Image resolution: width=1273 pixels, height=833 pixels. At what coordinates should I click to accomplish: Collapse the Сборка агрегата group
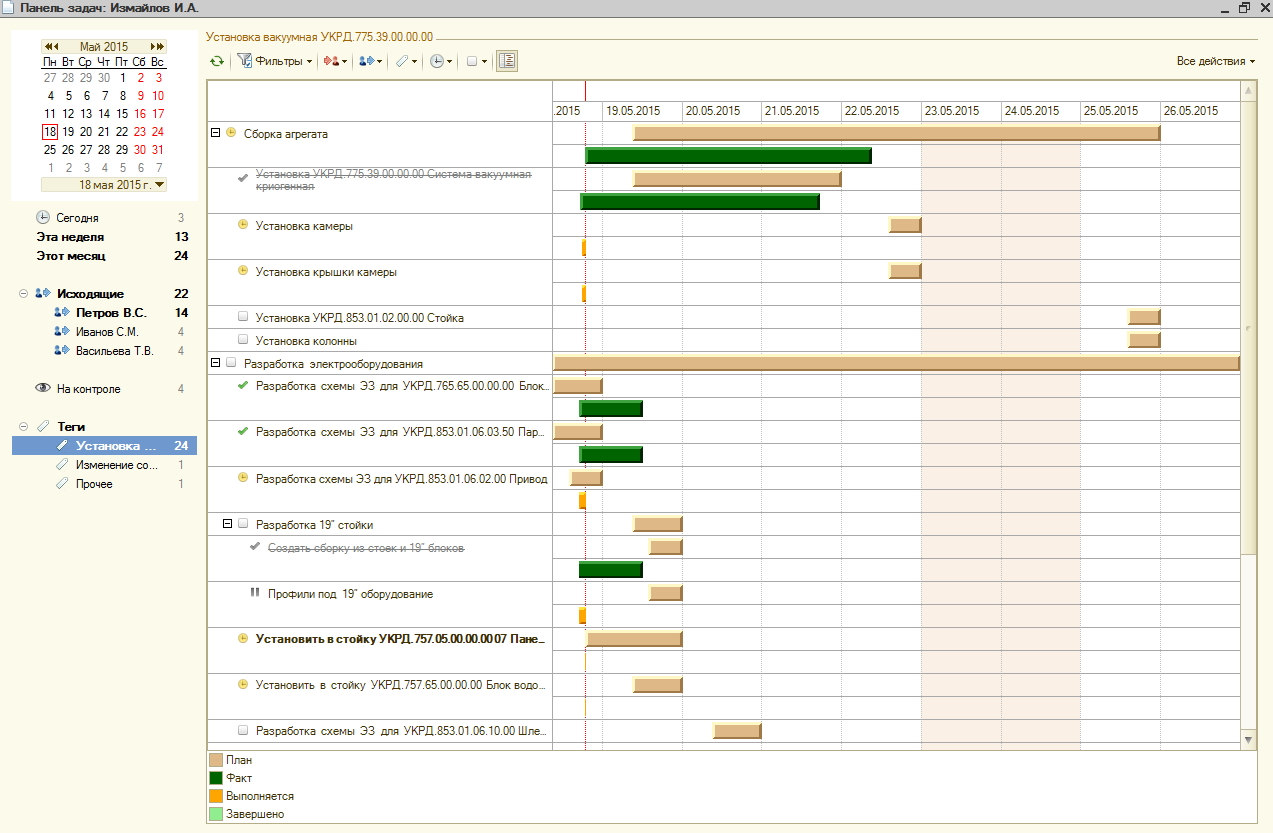[x=215, y=133]
